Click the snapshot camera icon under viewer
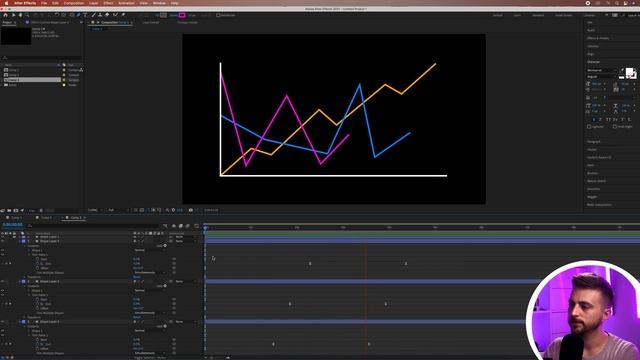Image resolution: width=640 pixels, height=360 pixels. [x=191, y=210]
